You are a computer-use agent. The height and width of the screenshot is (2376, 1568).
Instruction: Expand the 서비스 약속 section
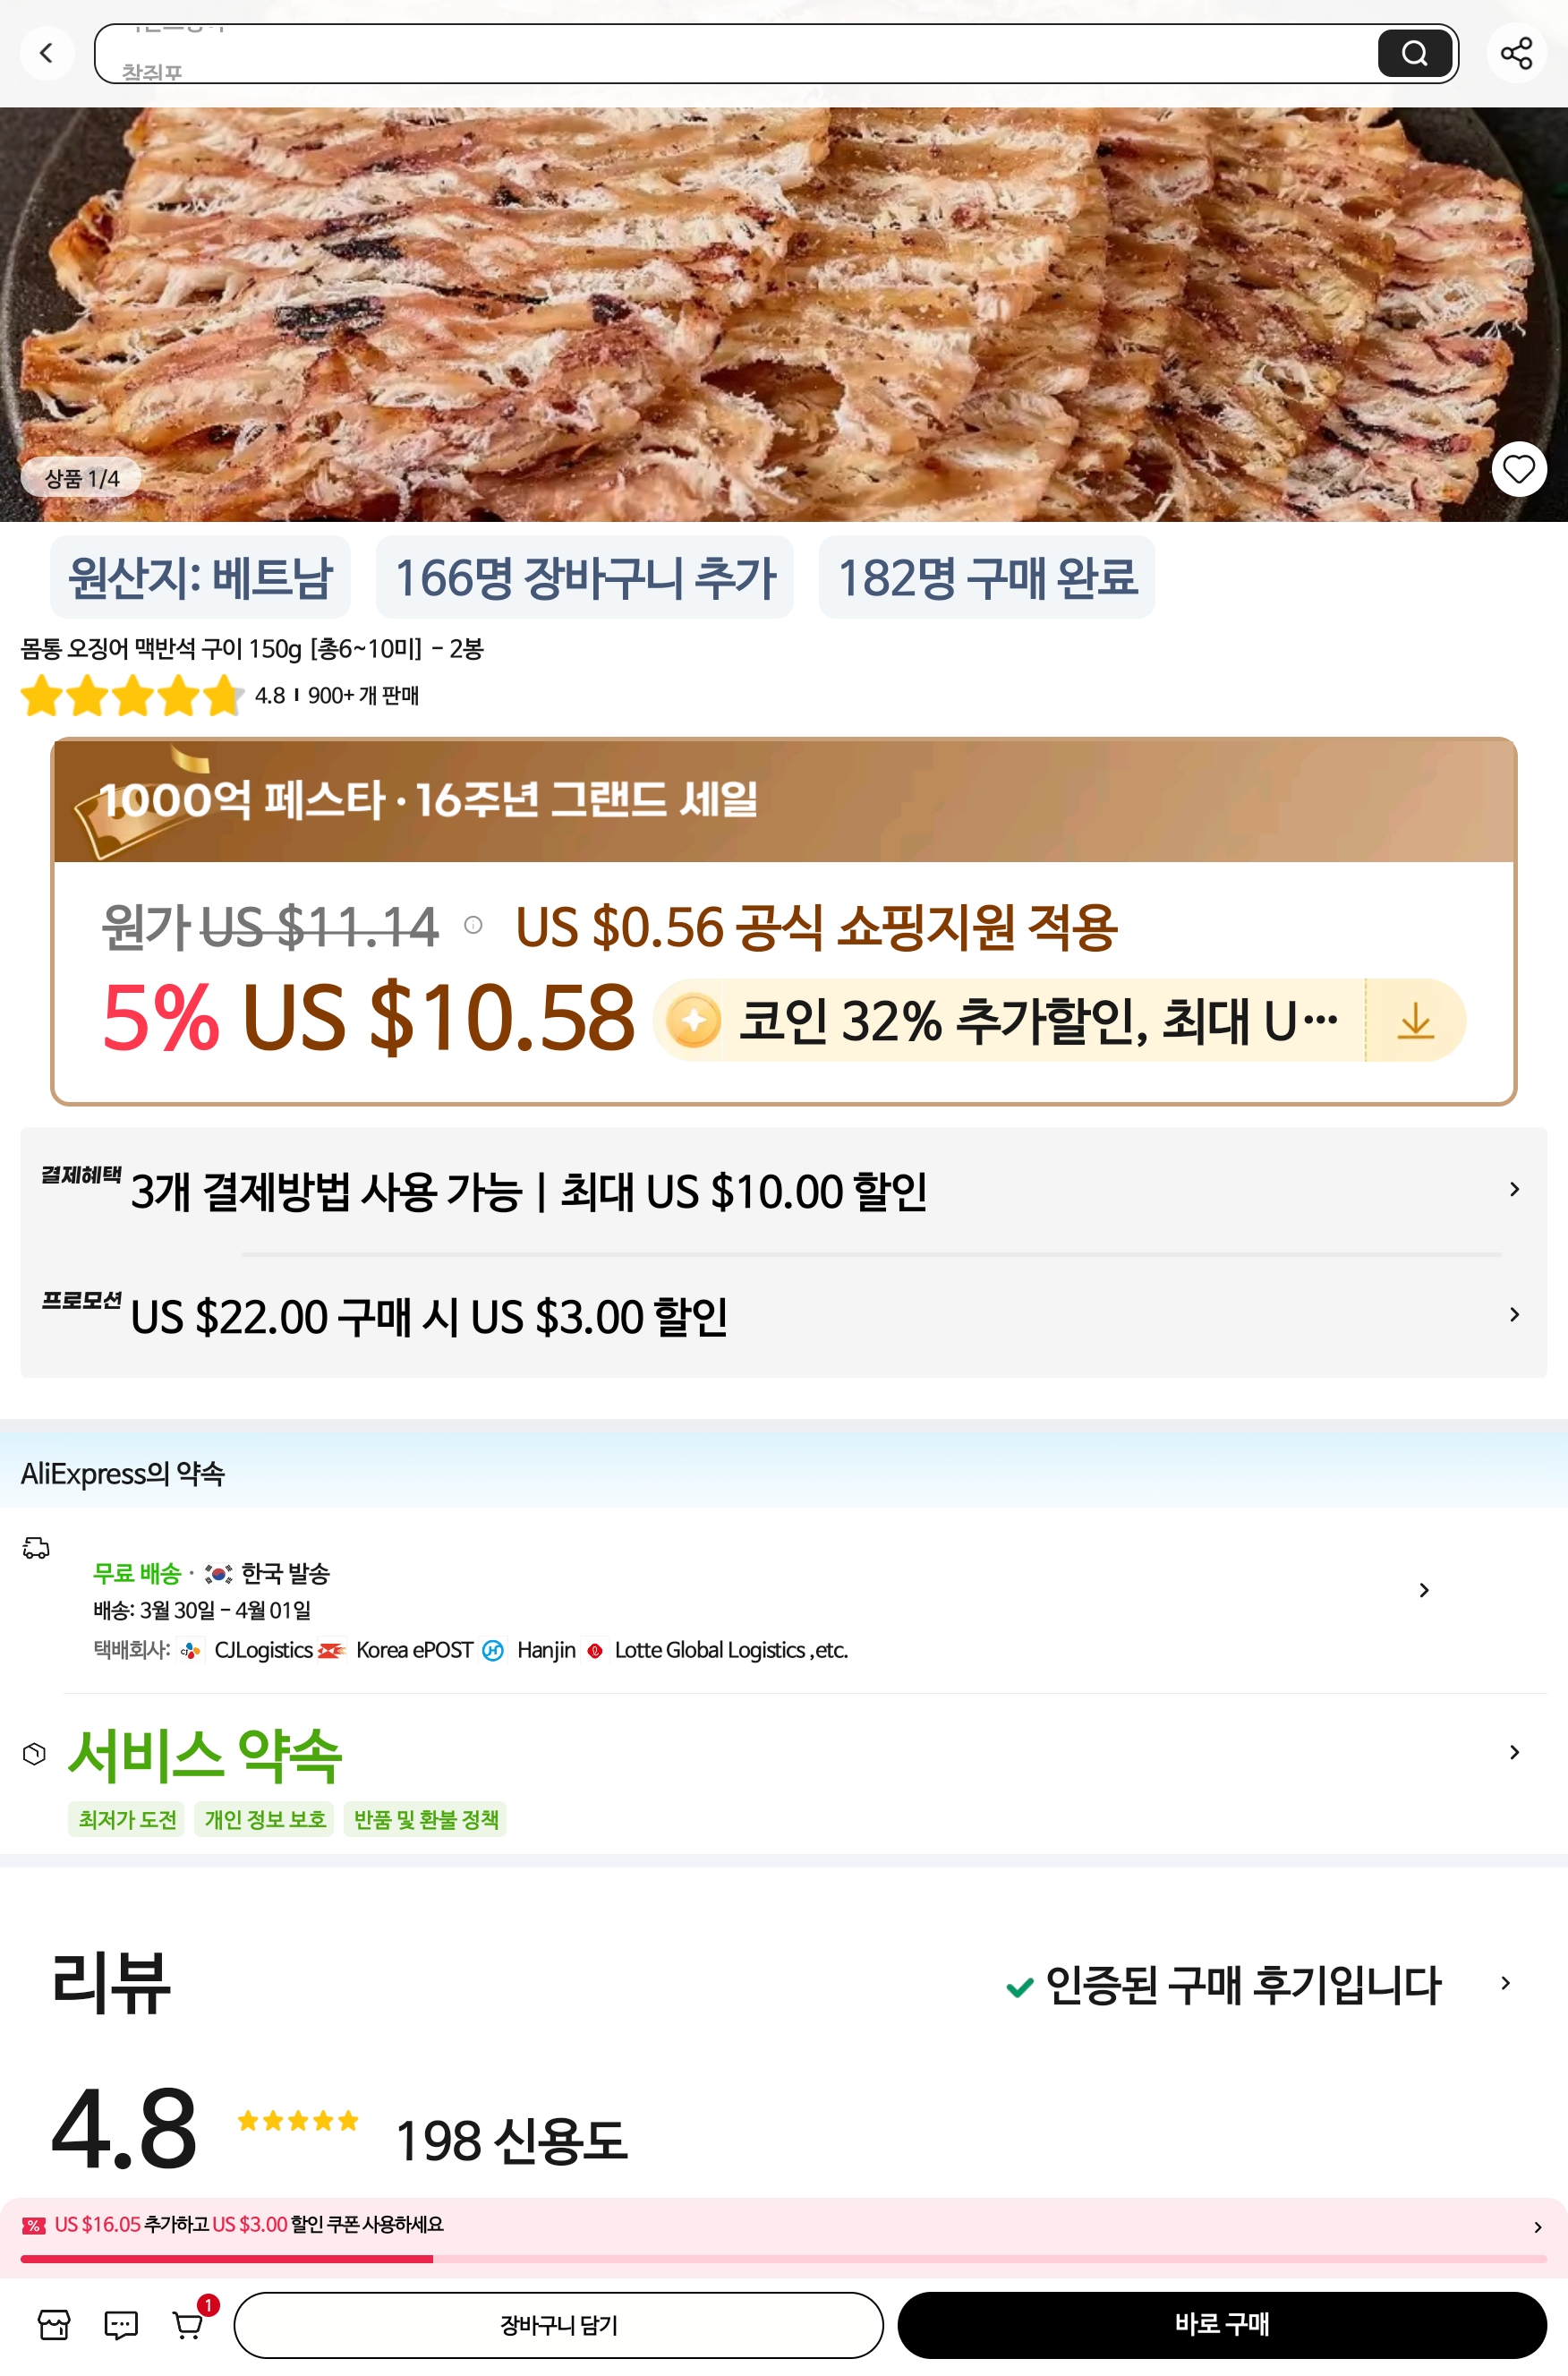[1514, 1752]
